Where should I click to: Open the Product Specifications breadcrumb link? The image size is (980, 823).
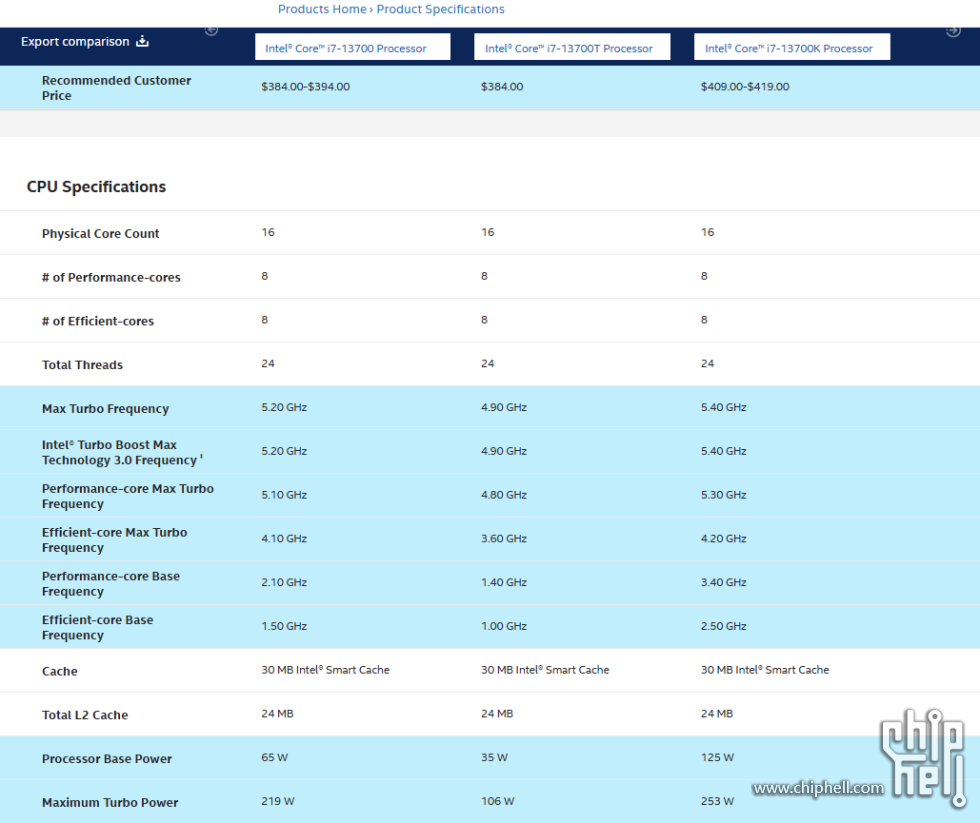[440, 9]
